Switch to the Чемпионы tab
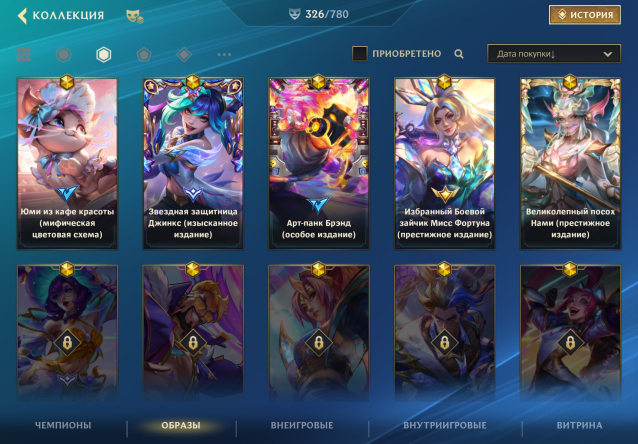638x444 pixels. click(x=63, y=425)
